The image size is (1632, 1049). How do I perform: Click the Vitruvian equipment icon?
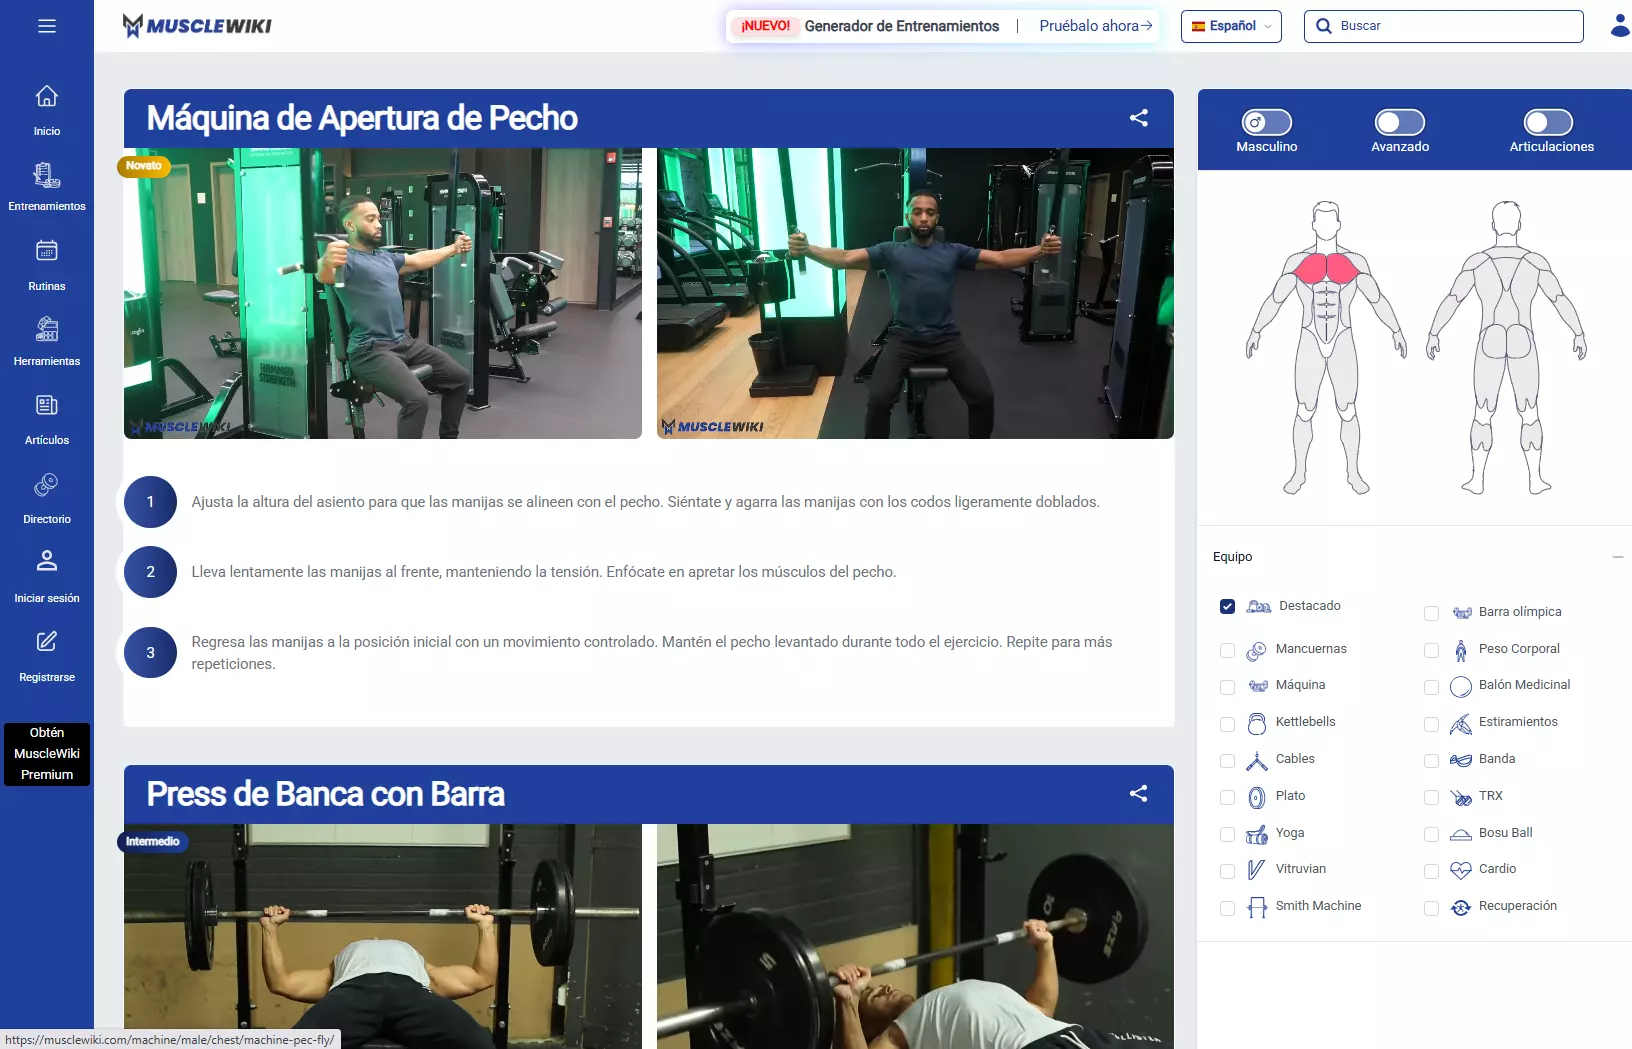tap(1257, 871)
